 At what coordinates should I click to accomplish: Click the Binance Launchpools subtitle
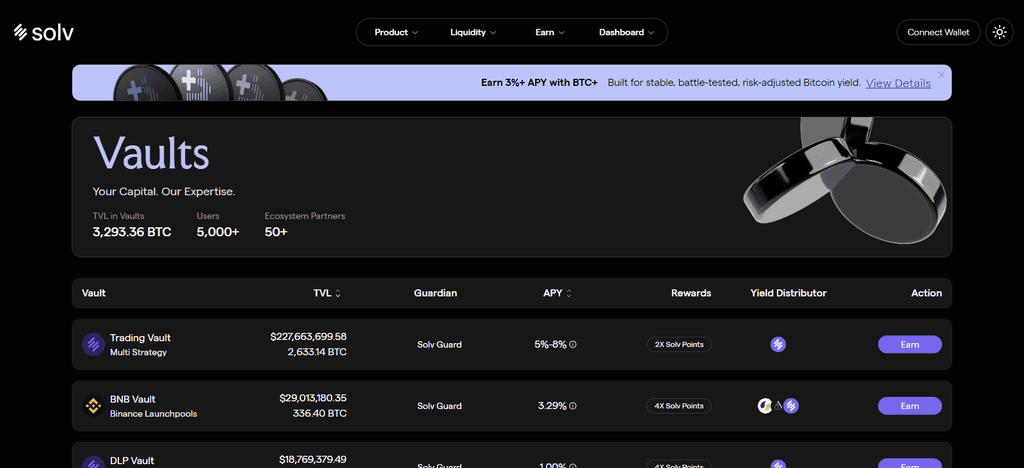click(x=153, y=414)
